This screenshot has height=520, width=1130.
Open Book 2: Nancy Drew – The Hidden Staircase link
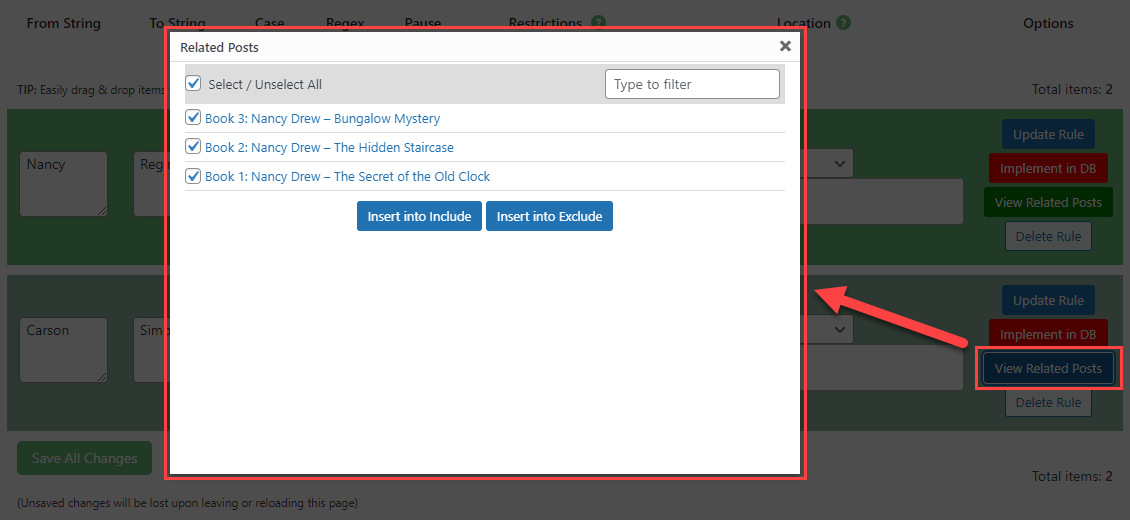pos(329,148)
